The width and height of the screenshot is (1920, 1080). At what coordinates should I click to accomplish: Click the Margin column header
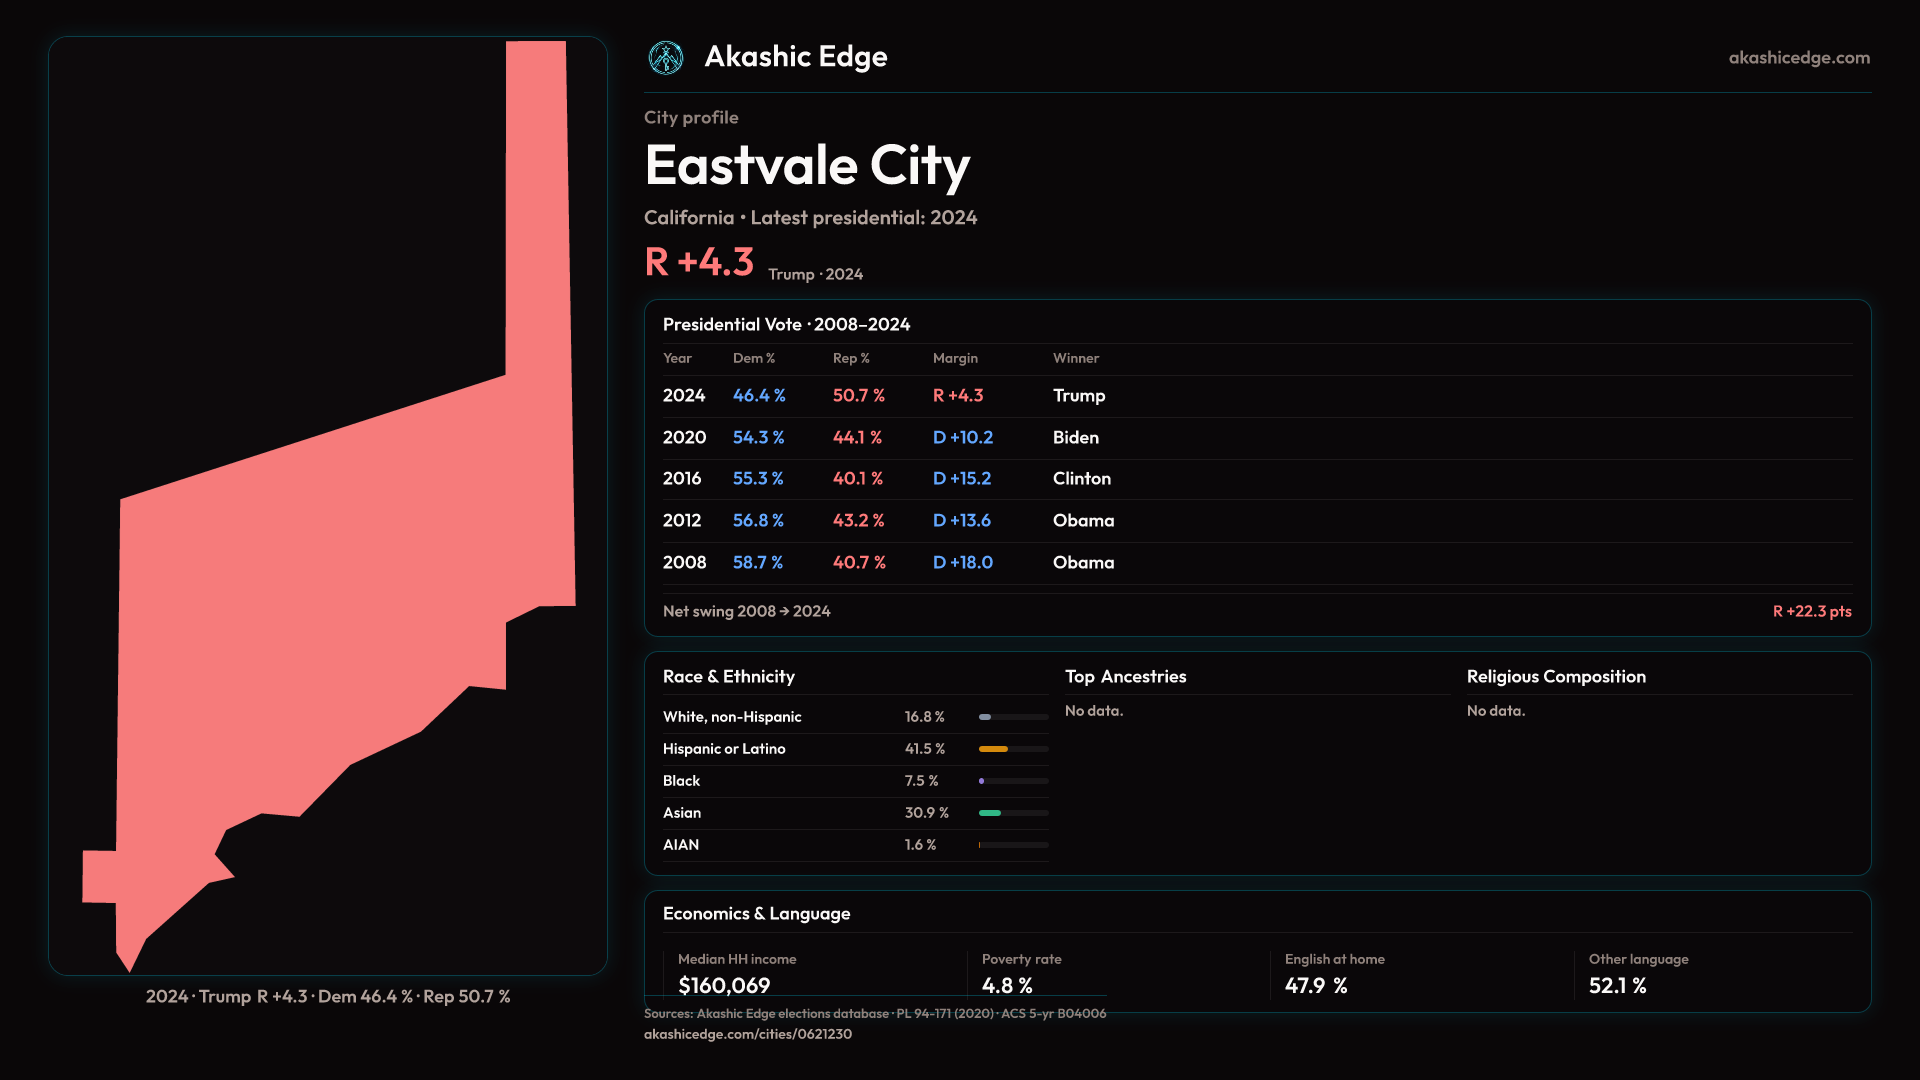pyautogui.click(x=954, y=358)
